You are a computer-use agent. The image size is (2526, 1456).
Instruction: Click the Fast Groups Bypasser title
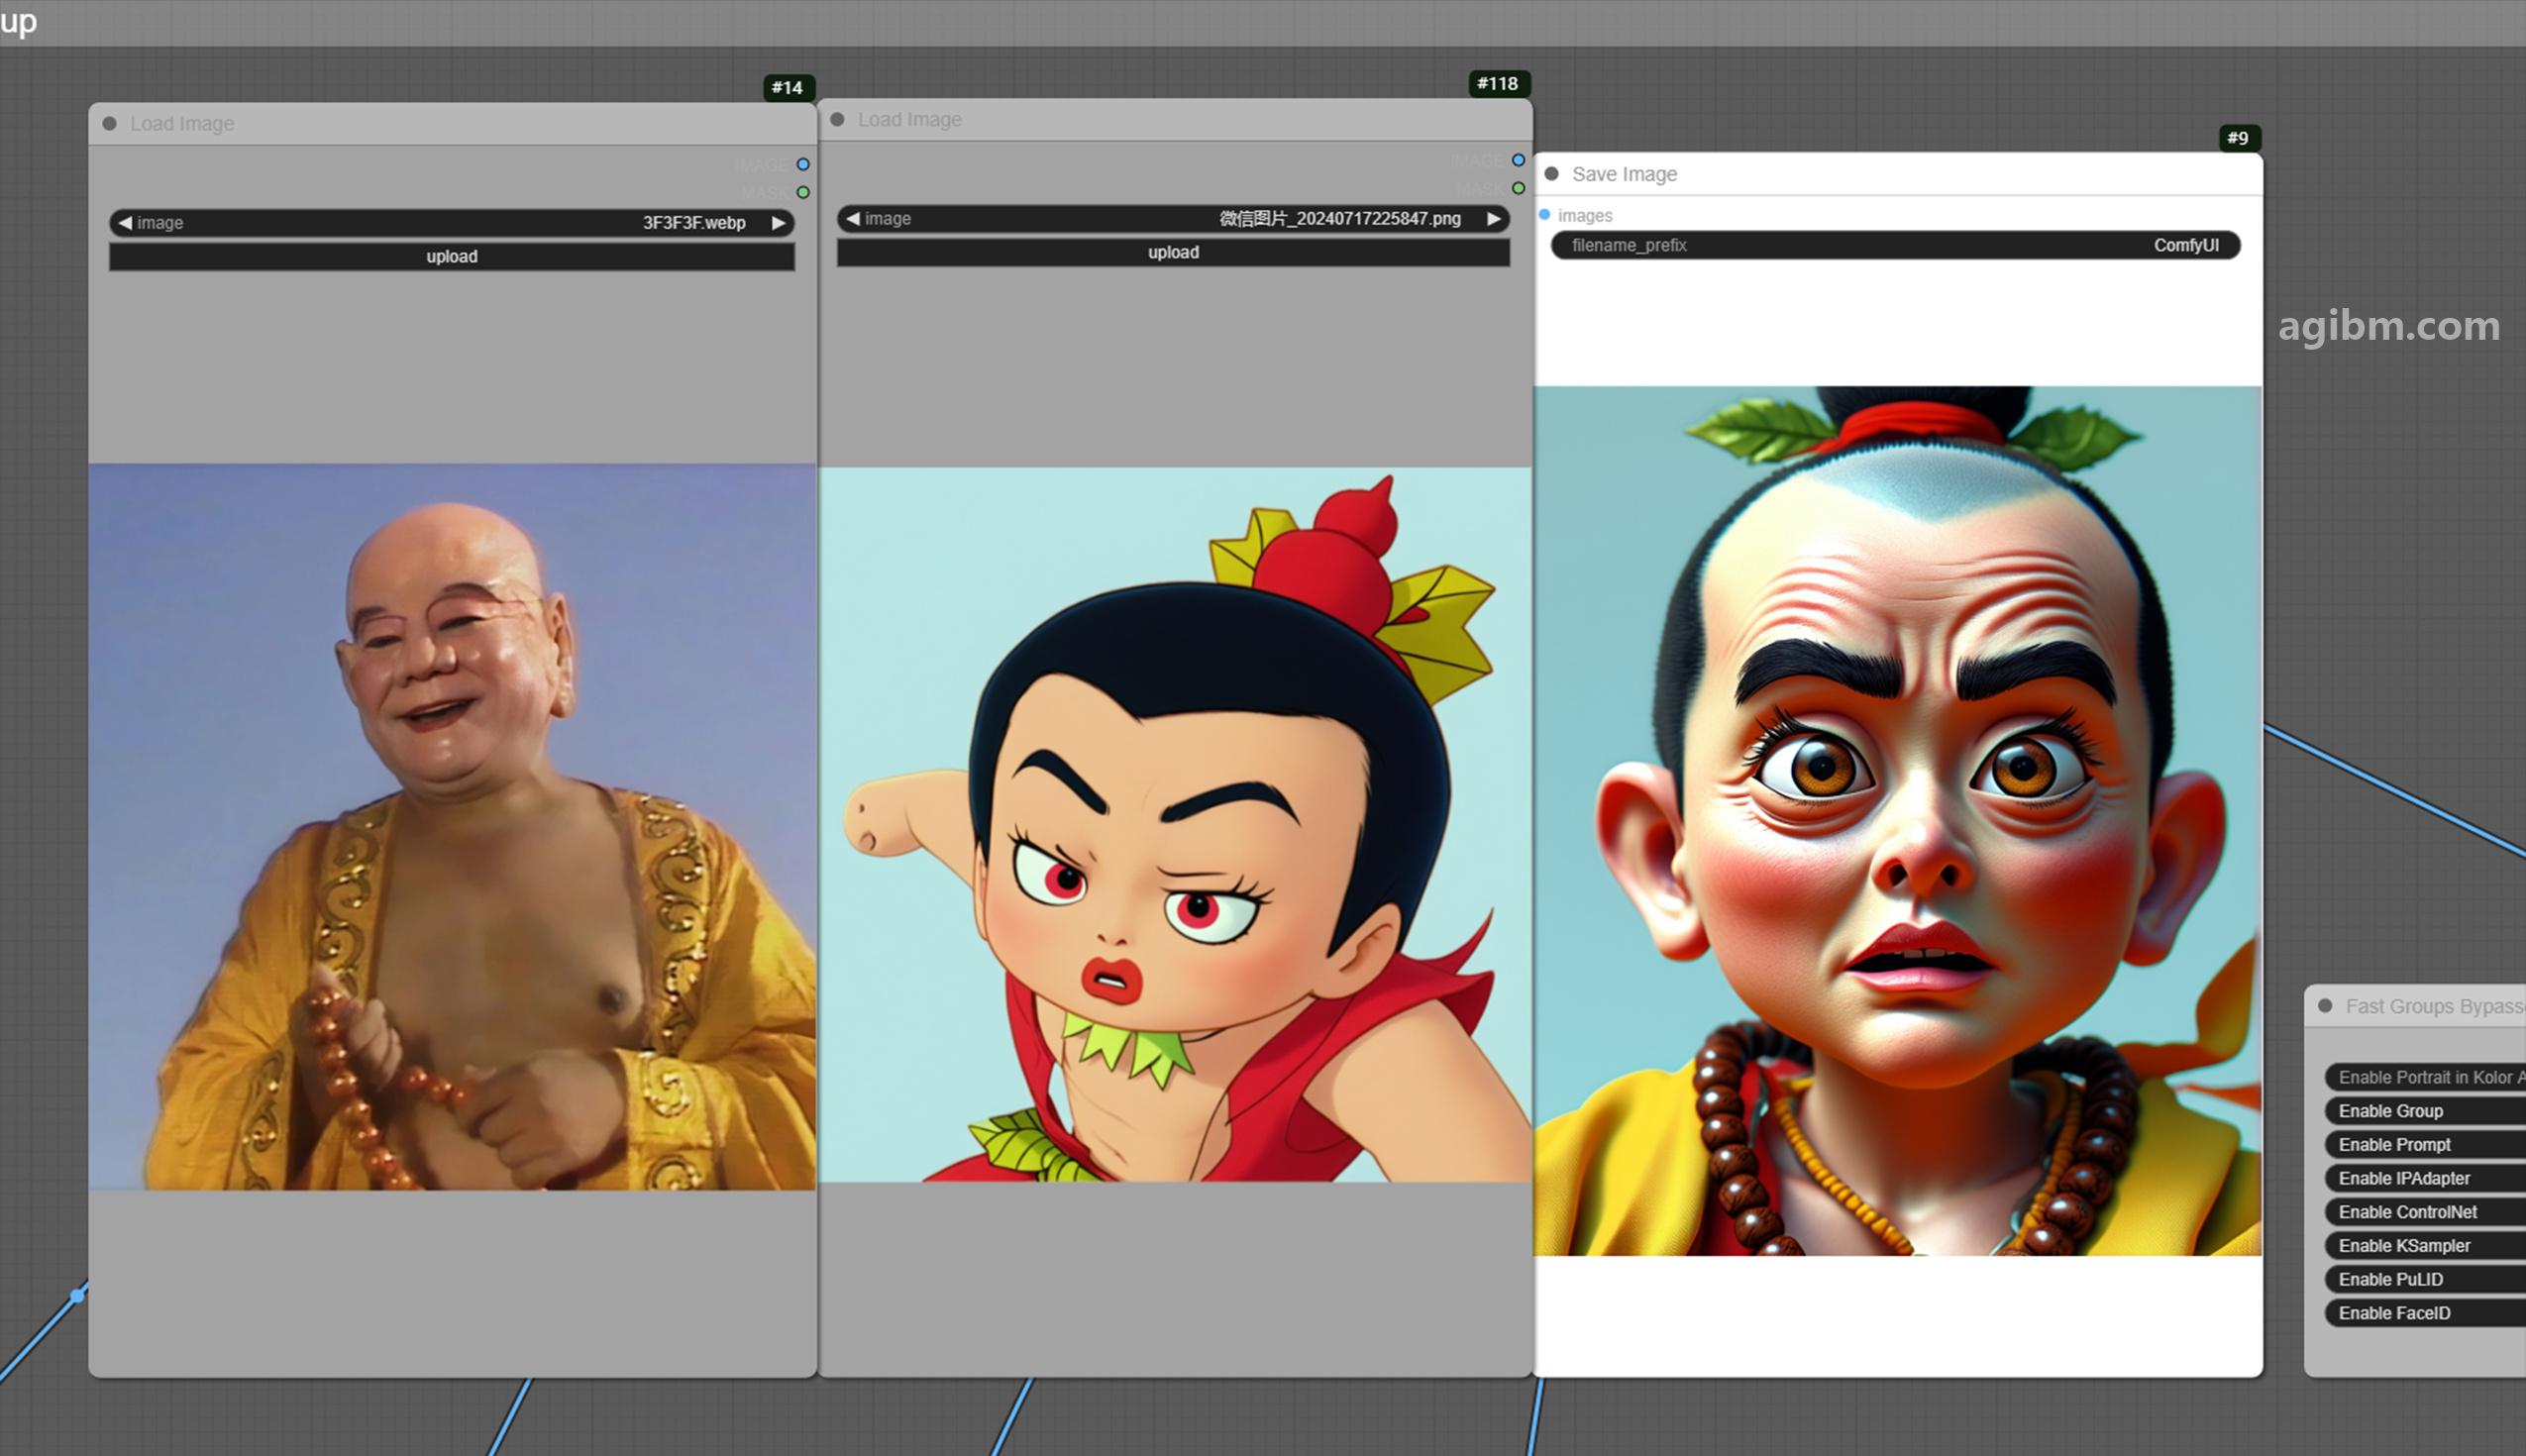click(2435, 1006)
